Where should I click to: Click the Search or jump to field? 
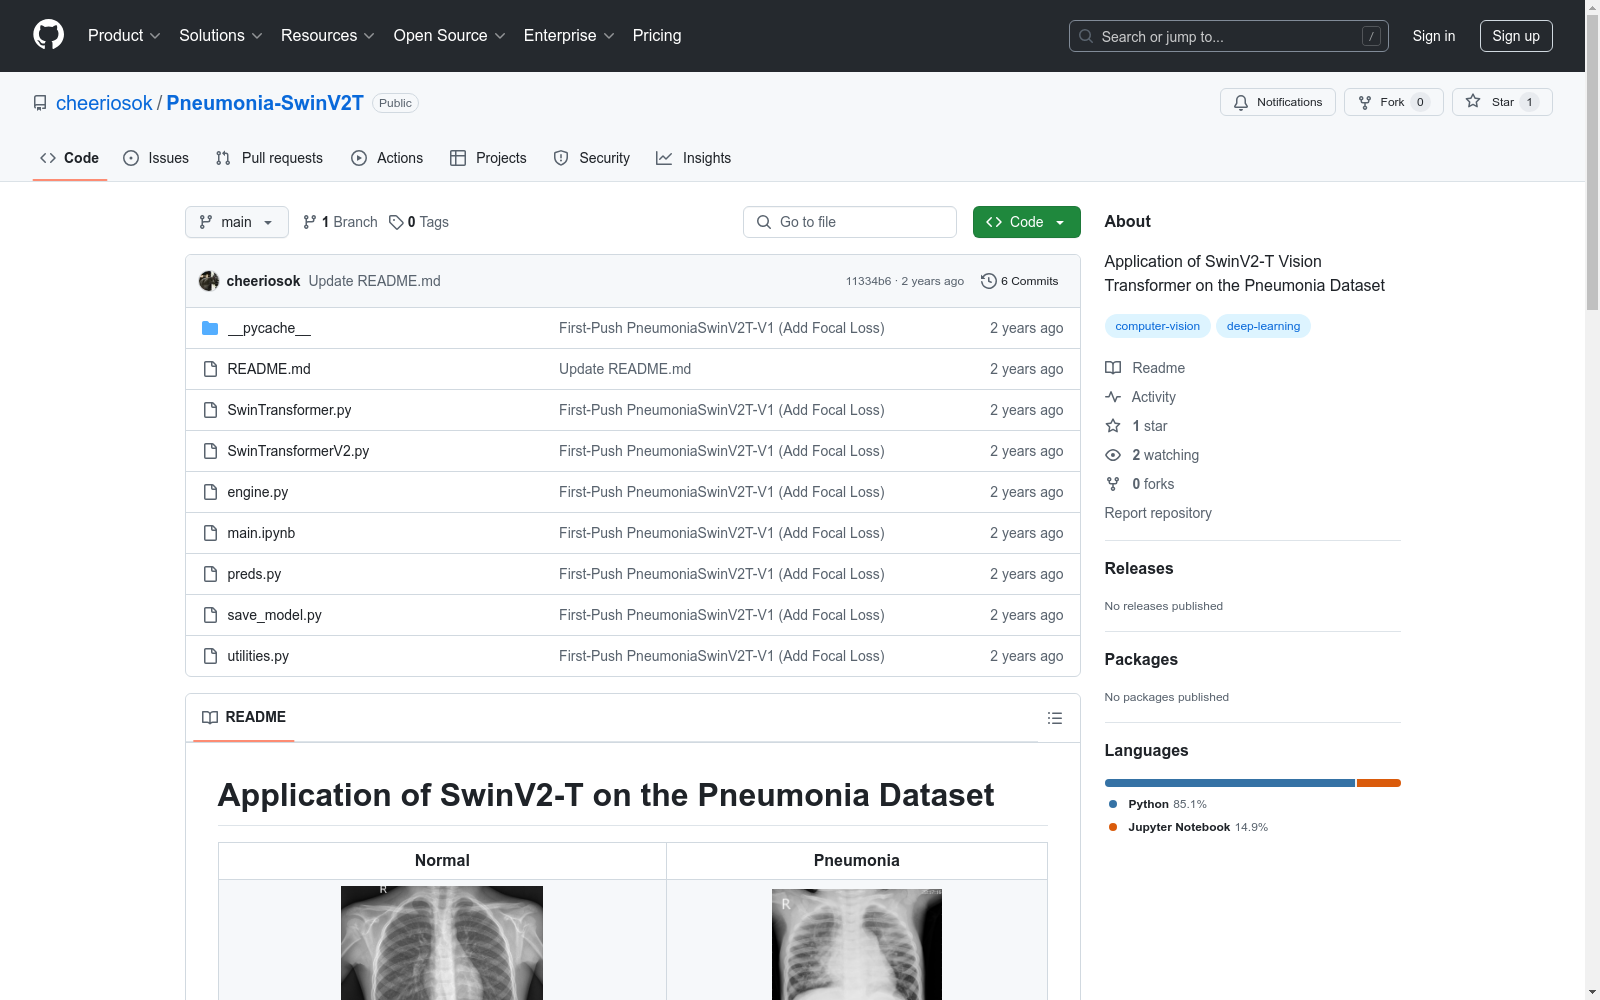tap(1229, 36)
